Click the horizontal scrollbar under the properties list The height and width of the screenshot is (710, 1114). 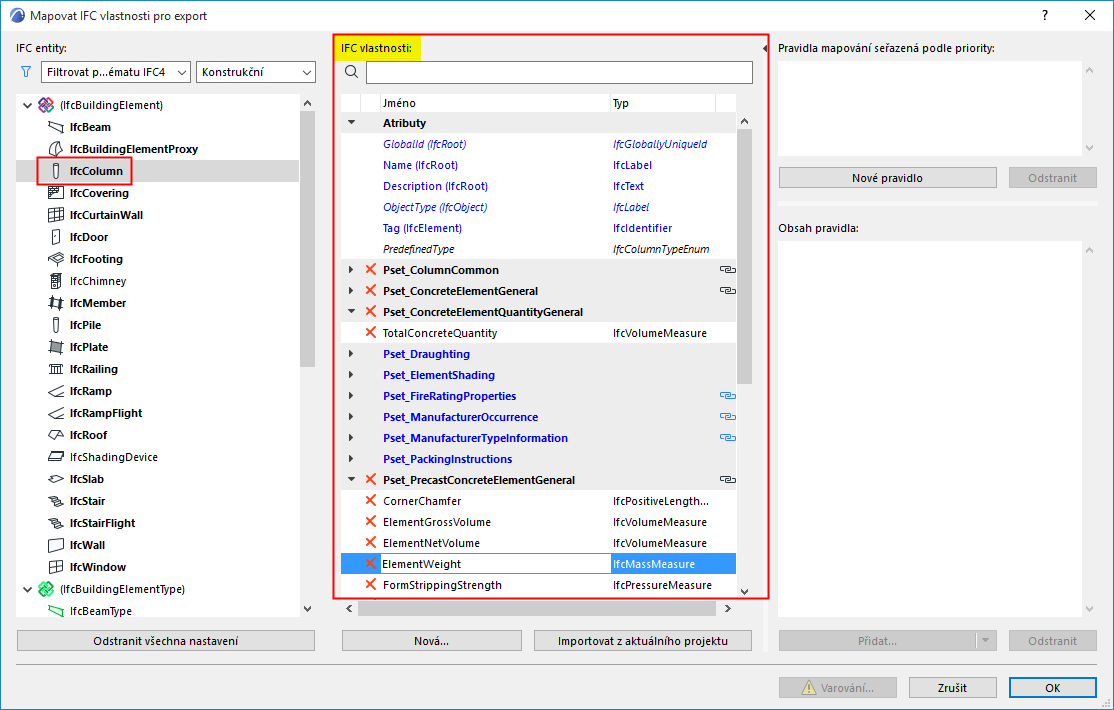(536, 609)
